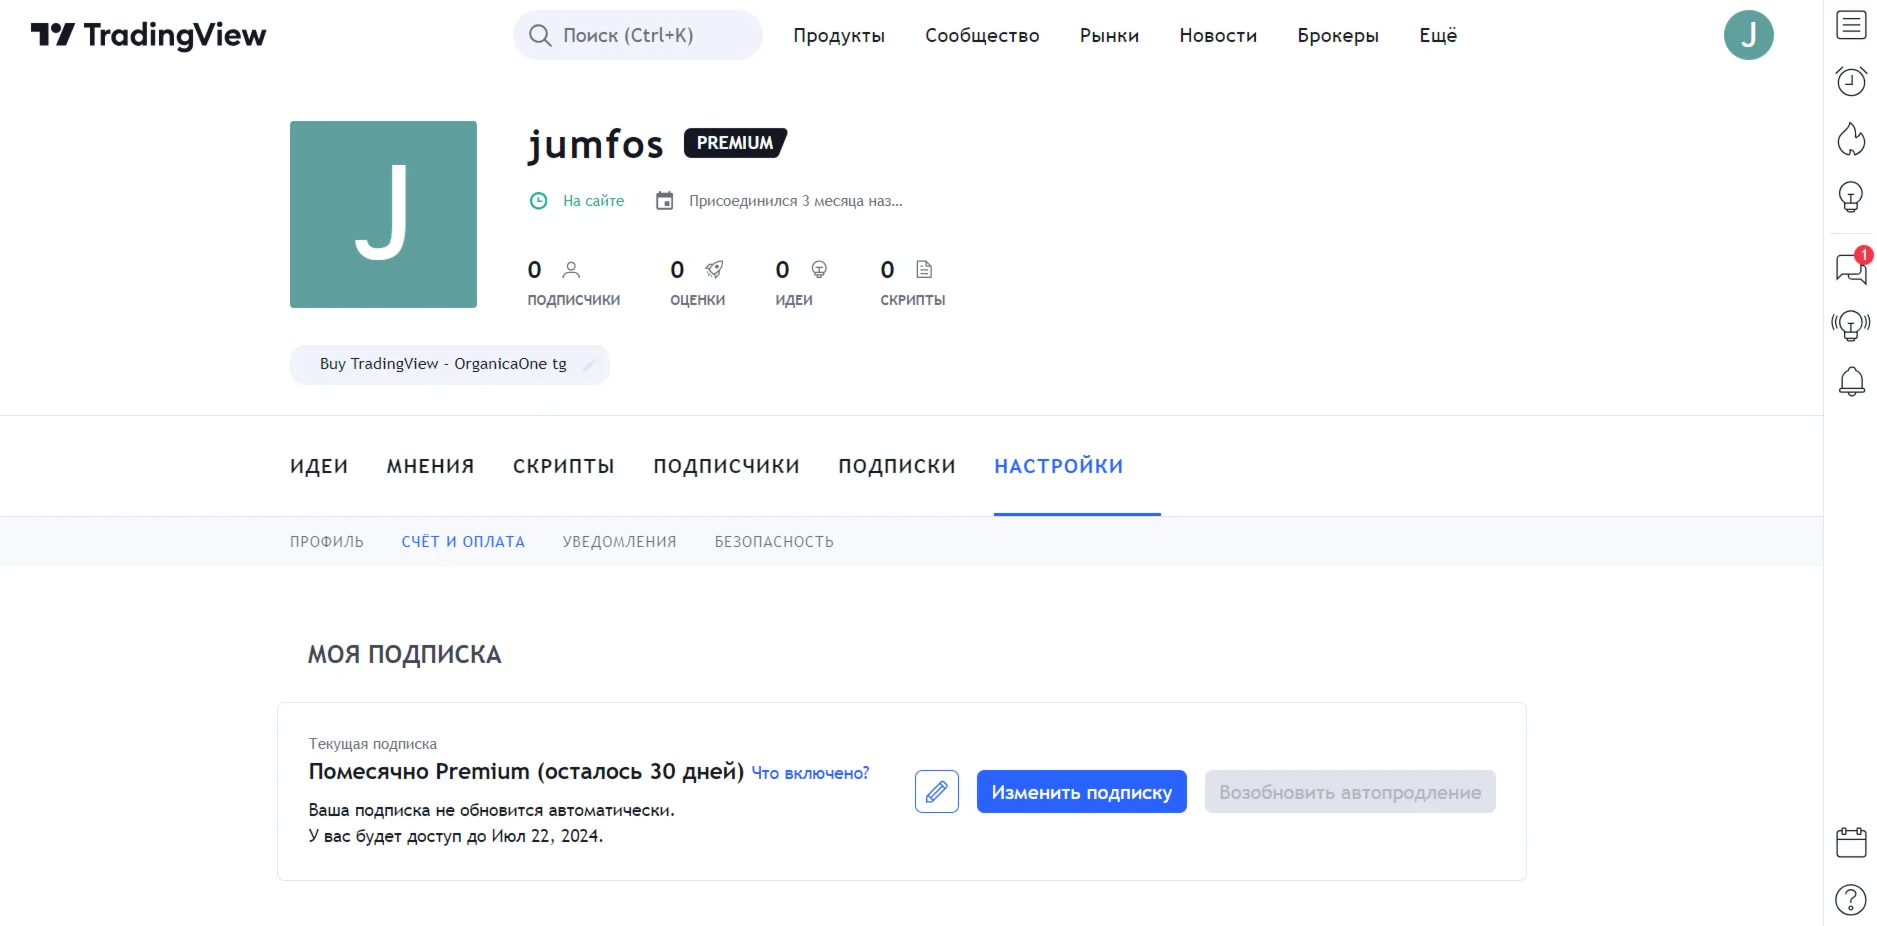This screenshot has height=926, width=1877.
Task: Switch to the Безопасность tab
Action: (774, 542)
